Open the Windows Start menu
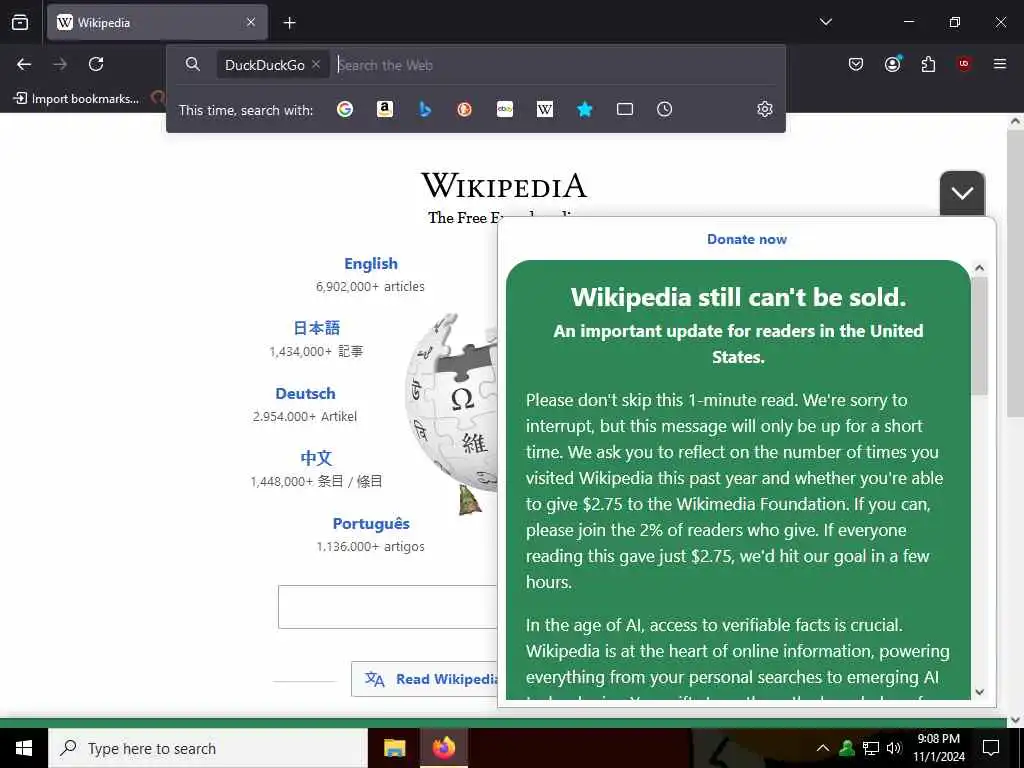Screen dimensions: 1024x768 tap(24, 748)
